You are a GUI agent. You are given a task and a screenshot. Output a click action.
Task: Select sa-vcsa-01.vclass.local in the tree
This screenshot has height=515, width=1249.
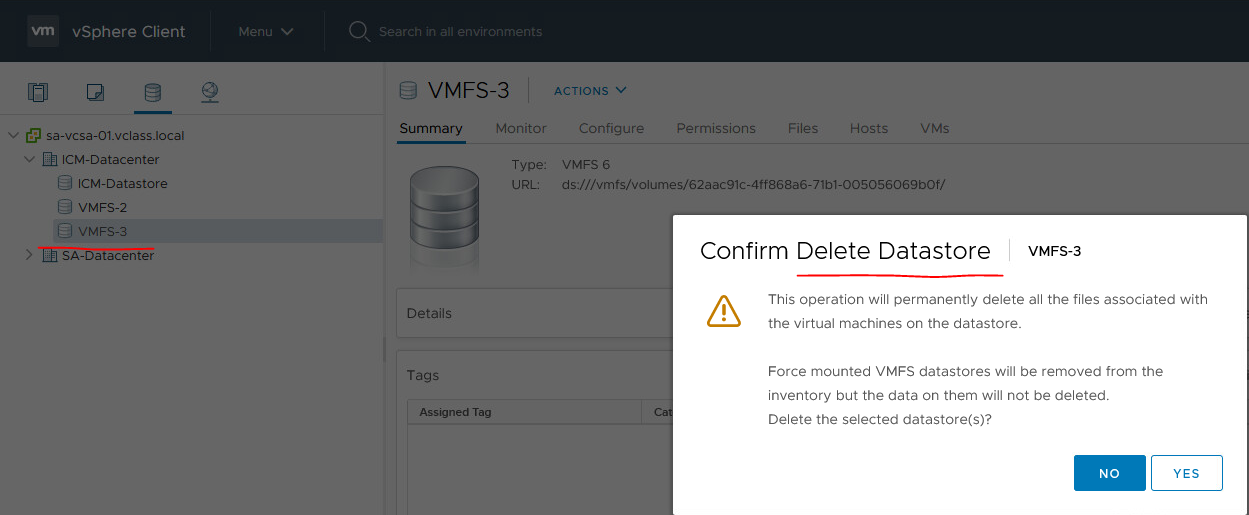pyautogui.click(x=115, y=135)
